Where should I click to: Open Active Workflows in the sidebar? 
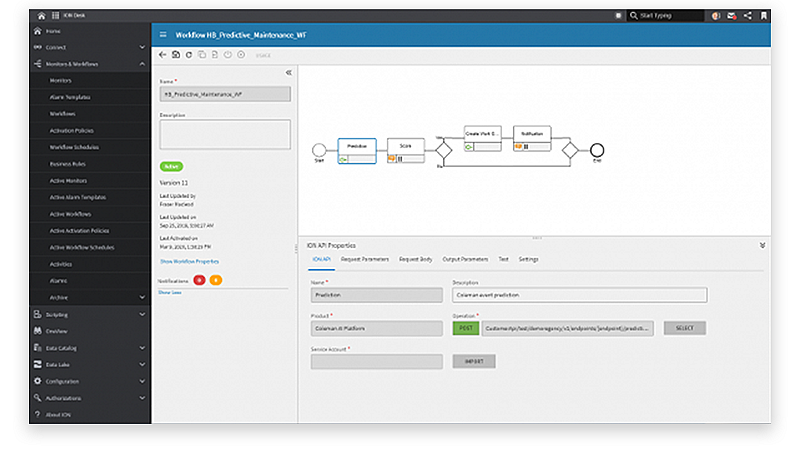click(x=90, y=214)
